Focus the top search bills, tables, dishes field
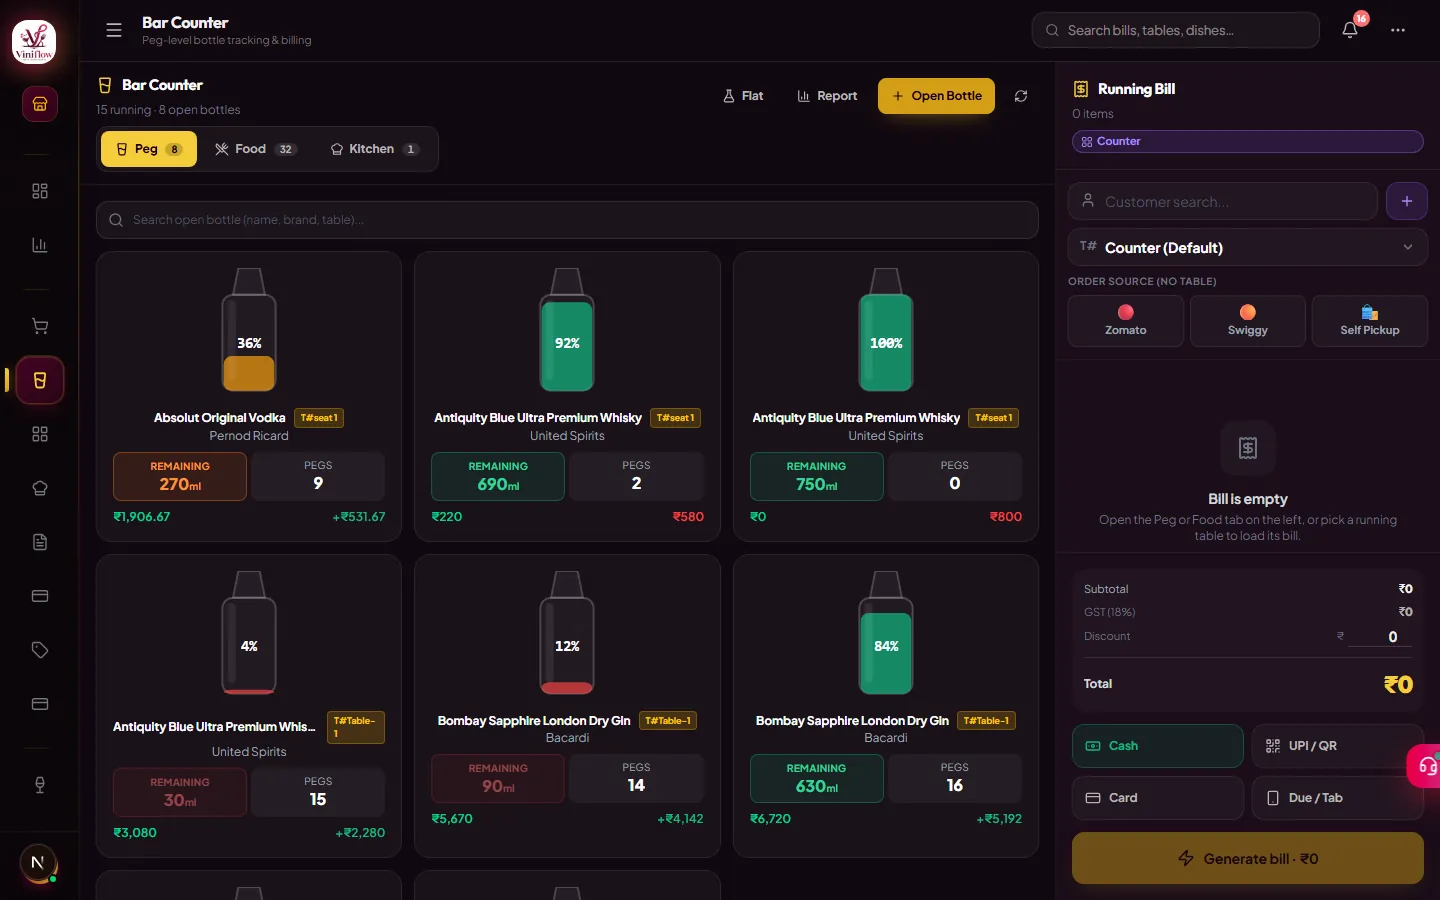Screen dimensions: 1440x900 [1176, 30]
